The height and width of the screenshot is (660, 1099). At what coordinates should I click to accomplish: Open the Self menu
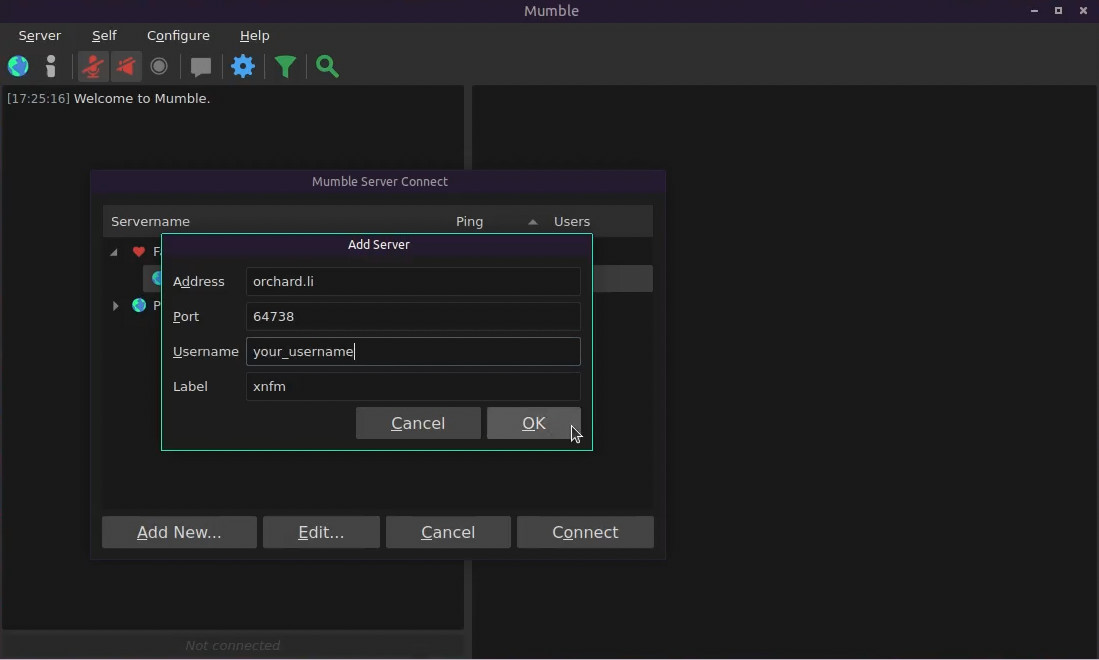tap(104, 36)
